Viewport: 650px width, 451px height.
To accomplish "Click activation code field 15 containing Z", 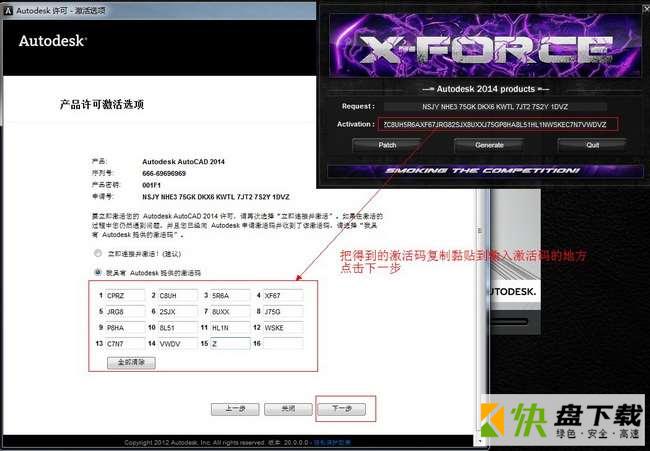I will (x=230, y=344).
